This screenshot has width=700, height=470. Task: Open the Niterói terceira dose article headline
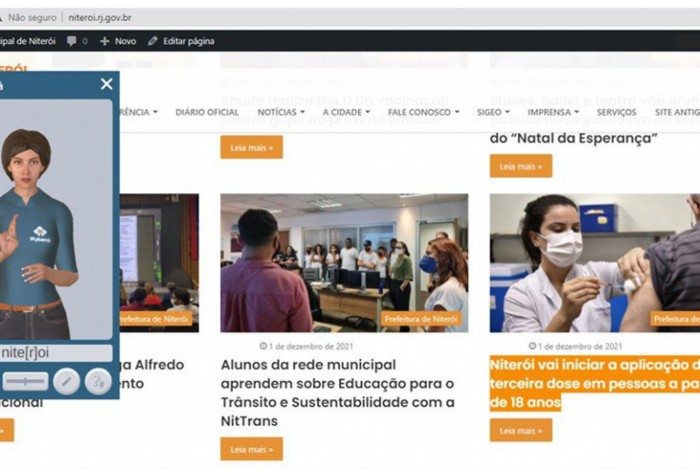[x=595, y=383]
